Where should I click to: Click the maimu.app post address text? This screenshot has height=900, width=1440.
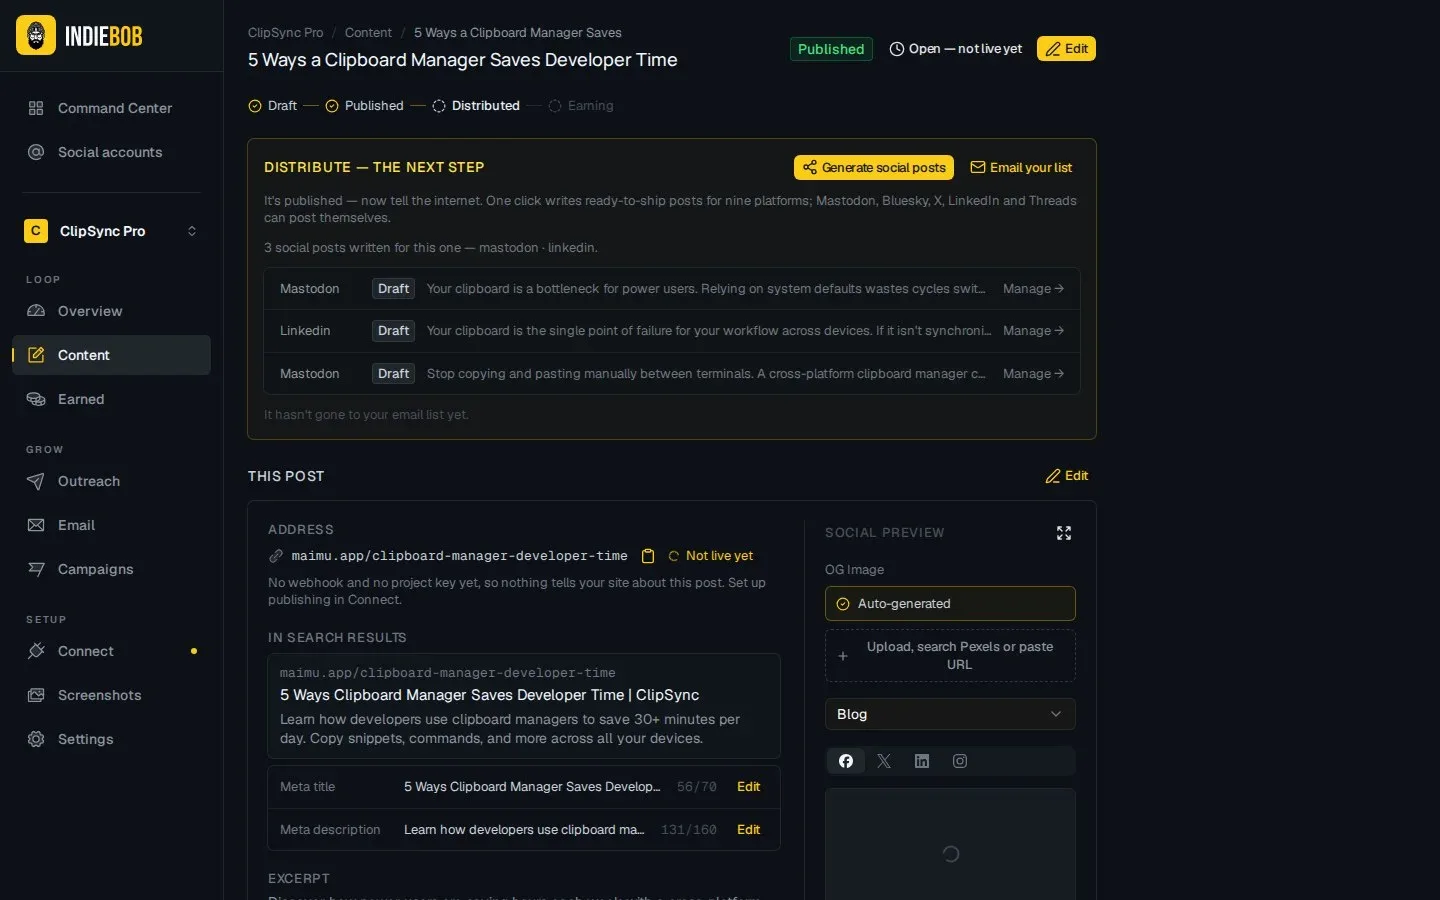tap(459, 556)
